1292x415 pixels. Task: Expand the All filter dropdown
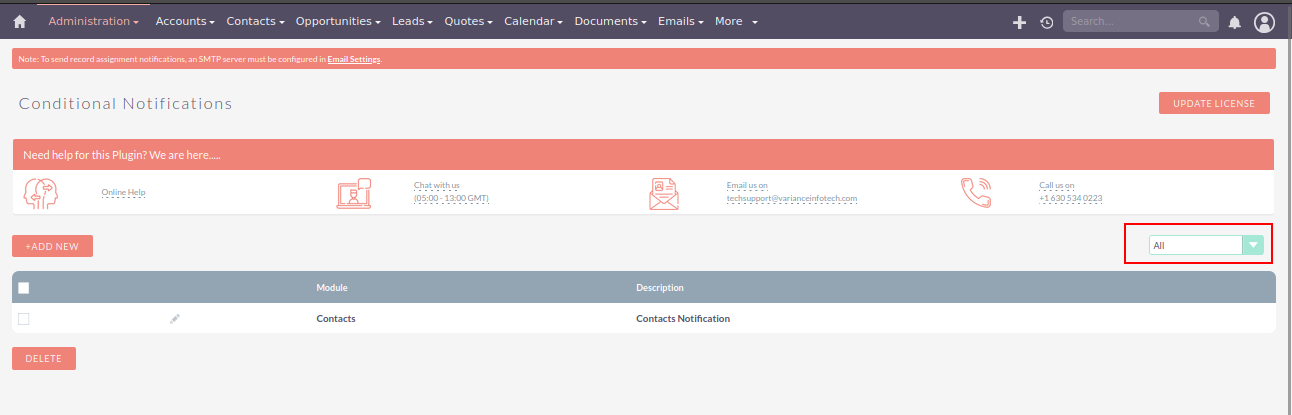pos(1252,245)
